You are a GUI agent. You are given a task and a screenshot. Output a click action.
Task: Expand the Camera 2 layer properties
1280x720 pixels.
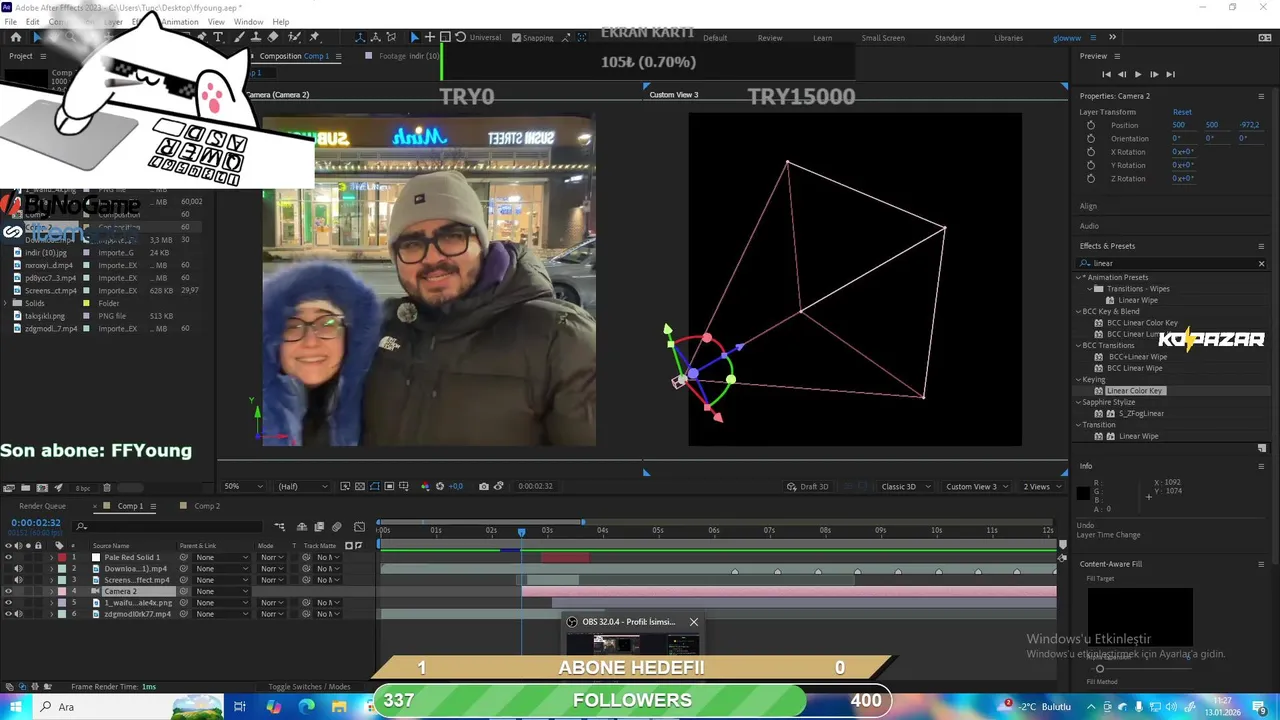coord(52,591)
